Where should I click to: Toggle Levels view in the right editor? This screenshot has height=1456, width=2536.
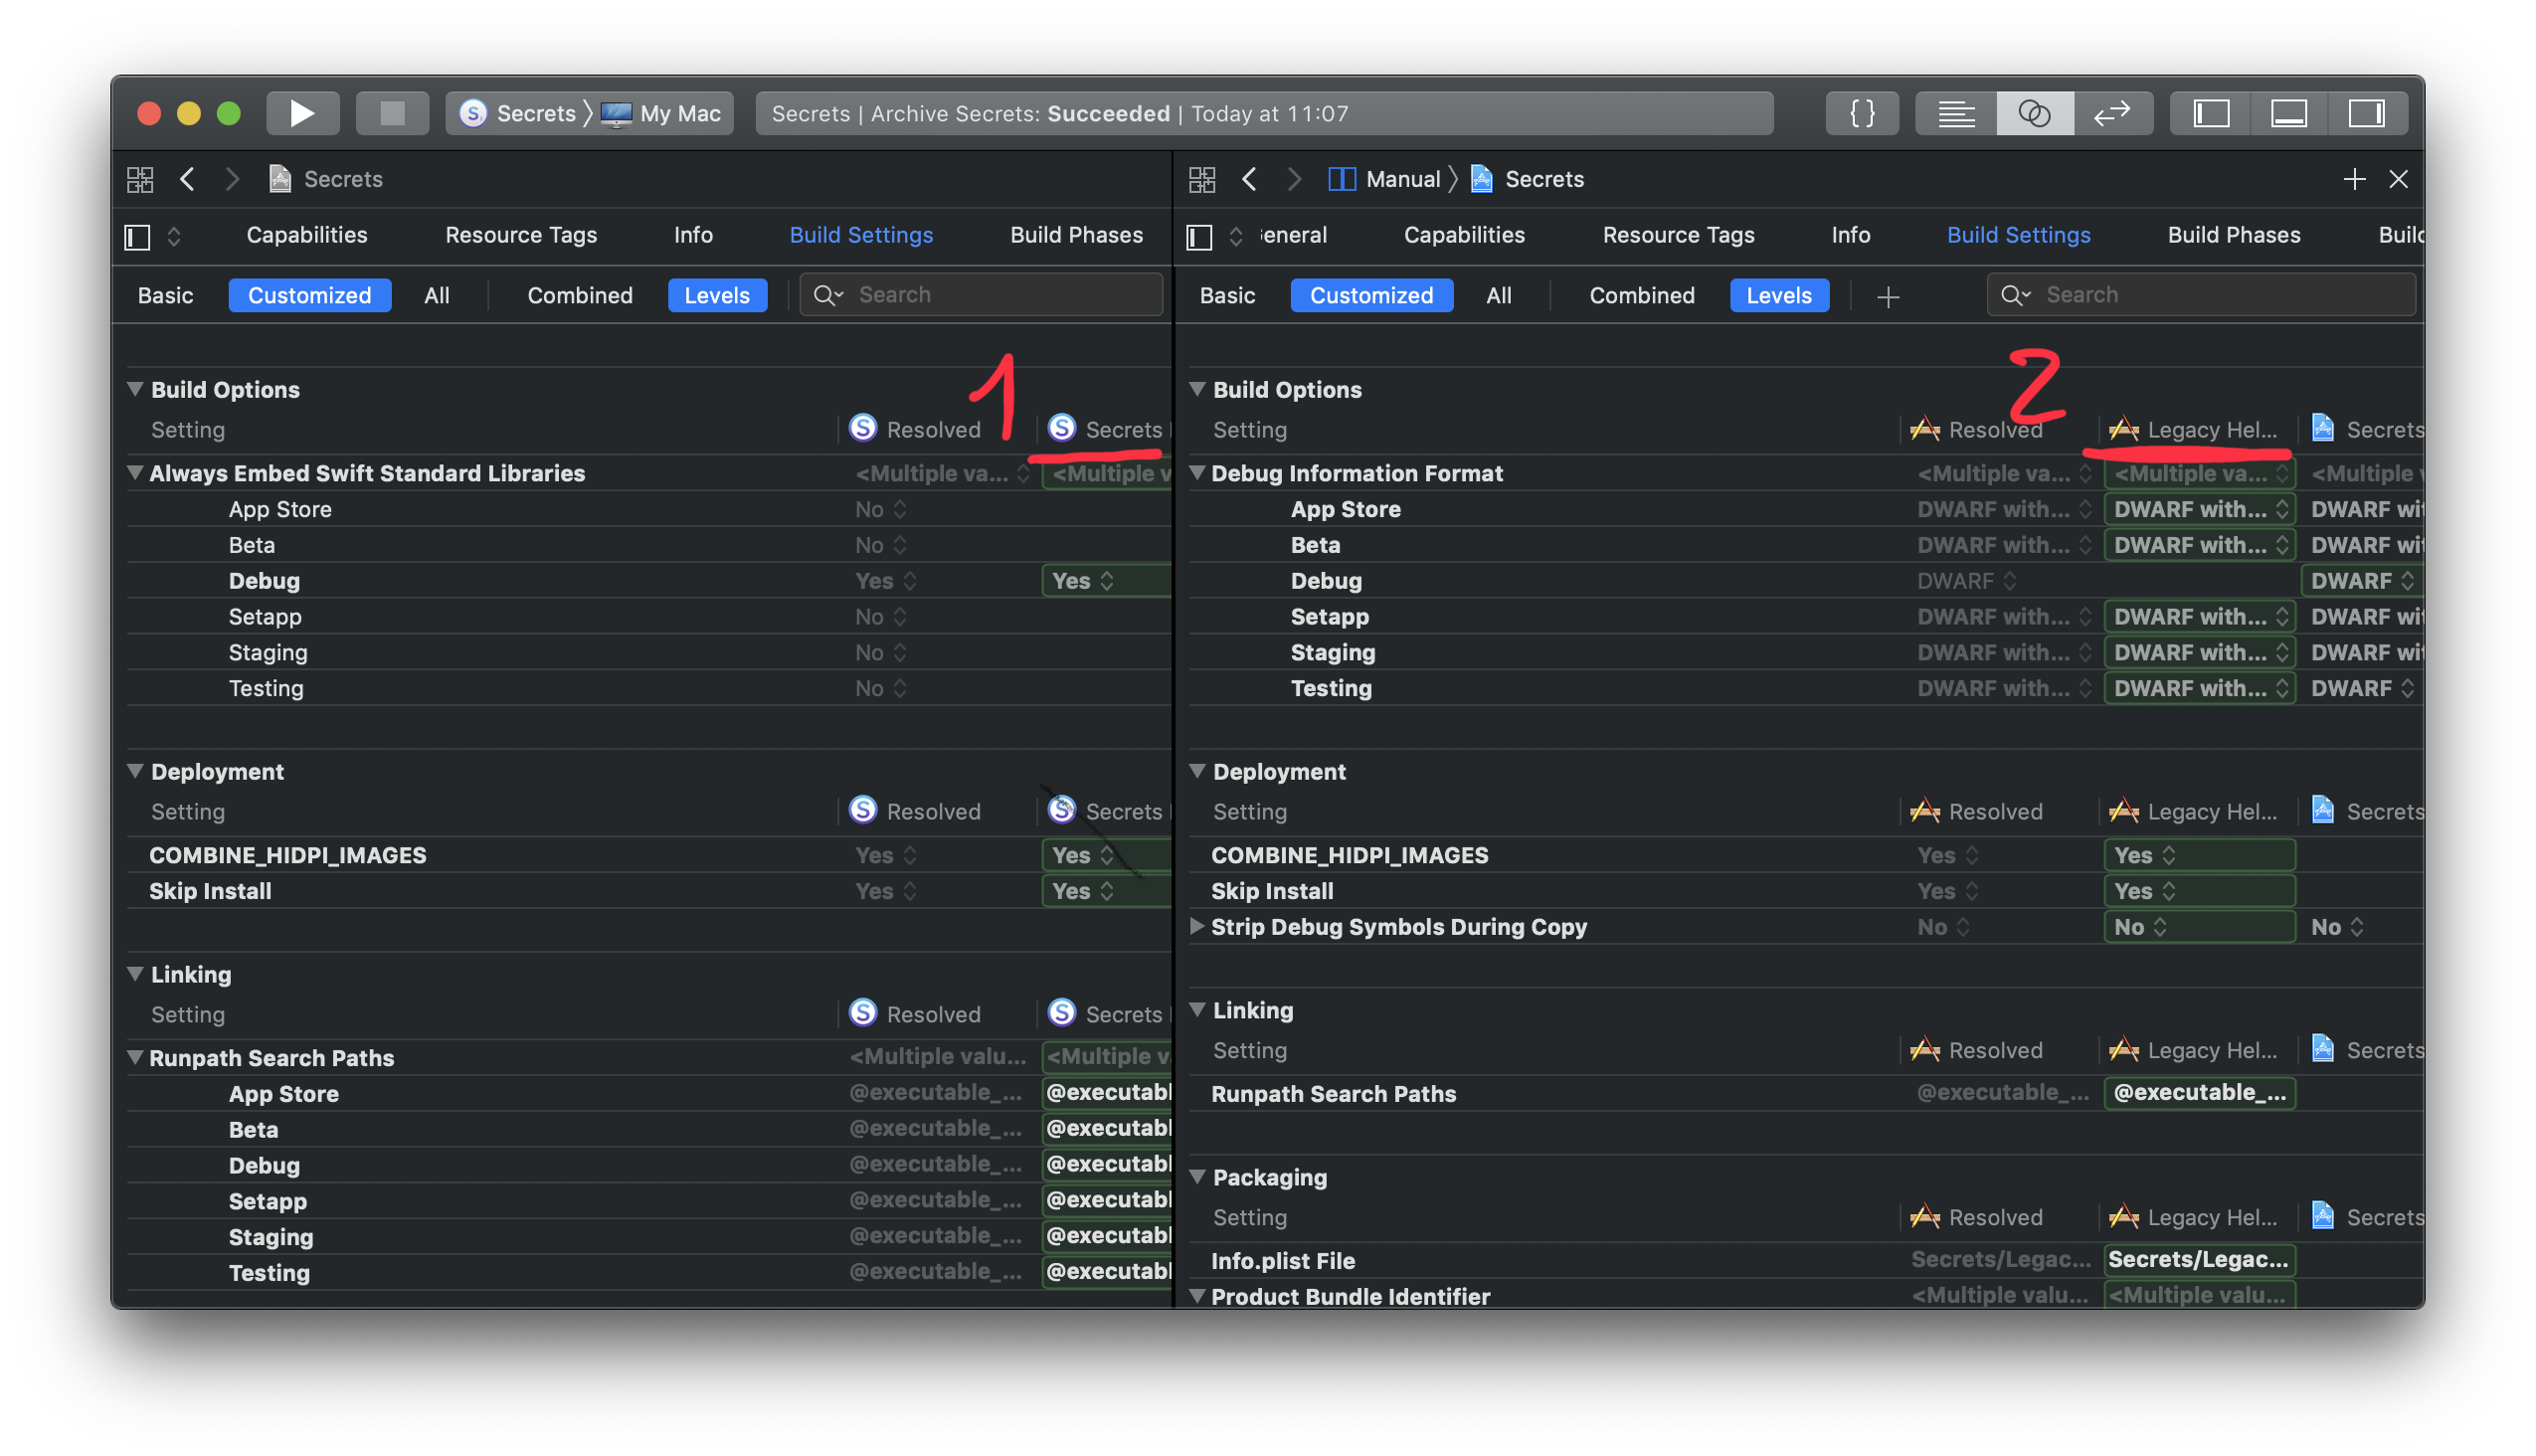click(1779, 295)
